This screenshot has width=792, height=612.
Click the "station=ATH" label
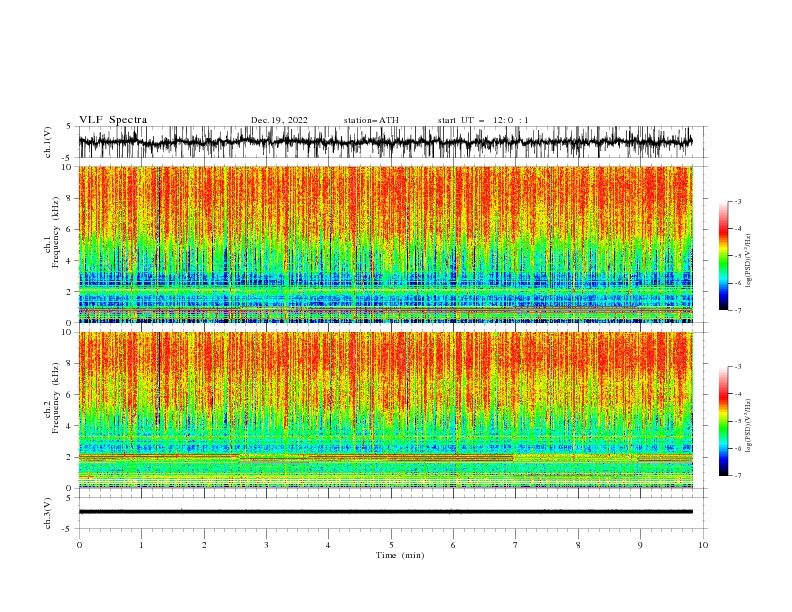point(371,120)
